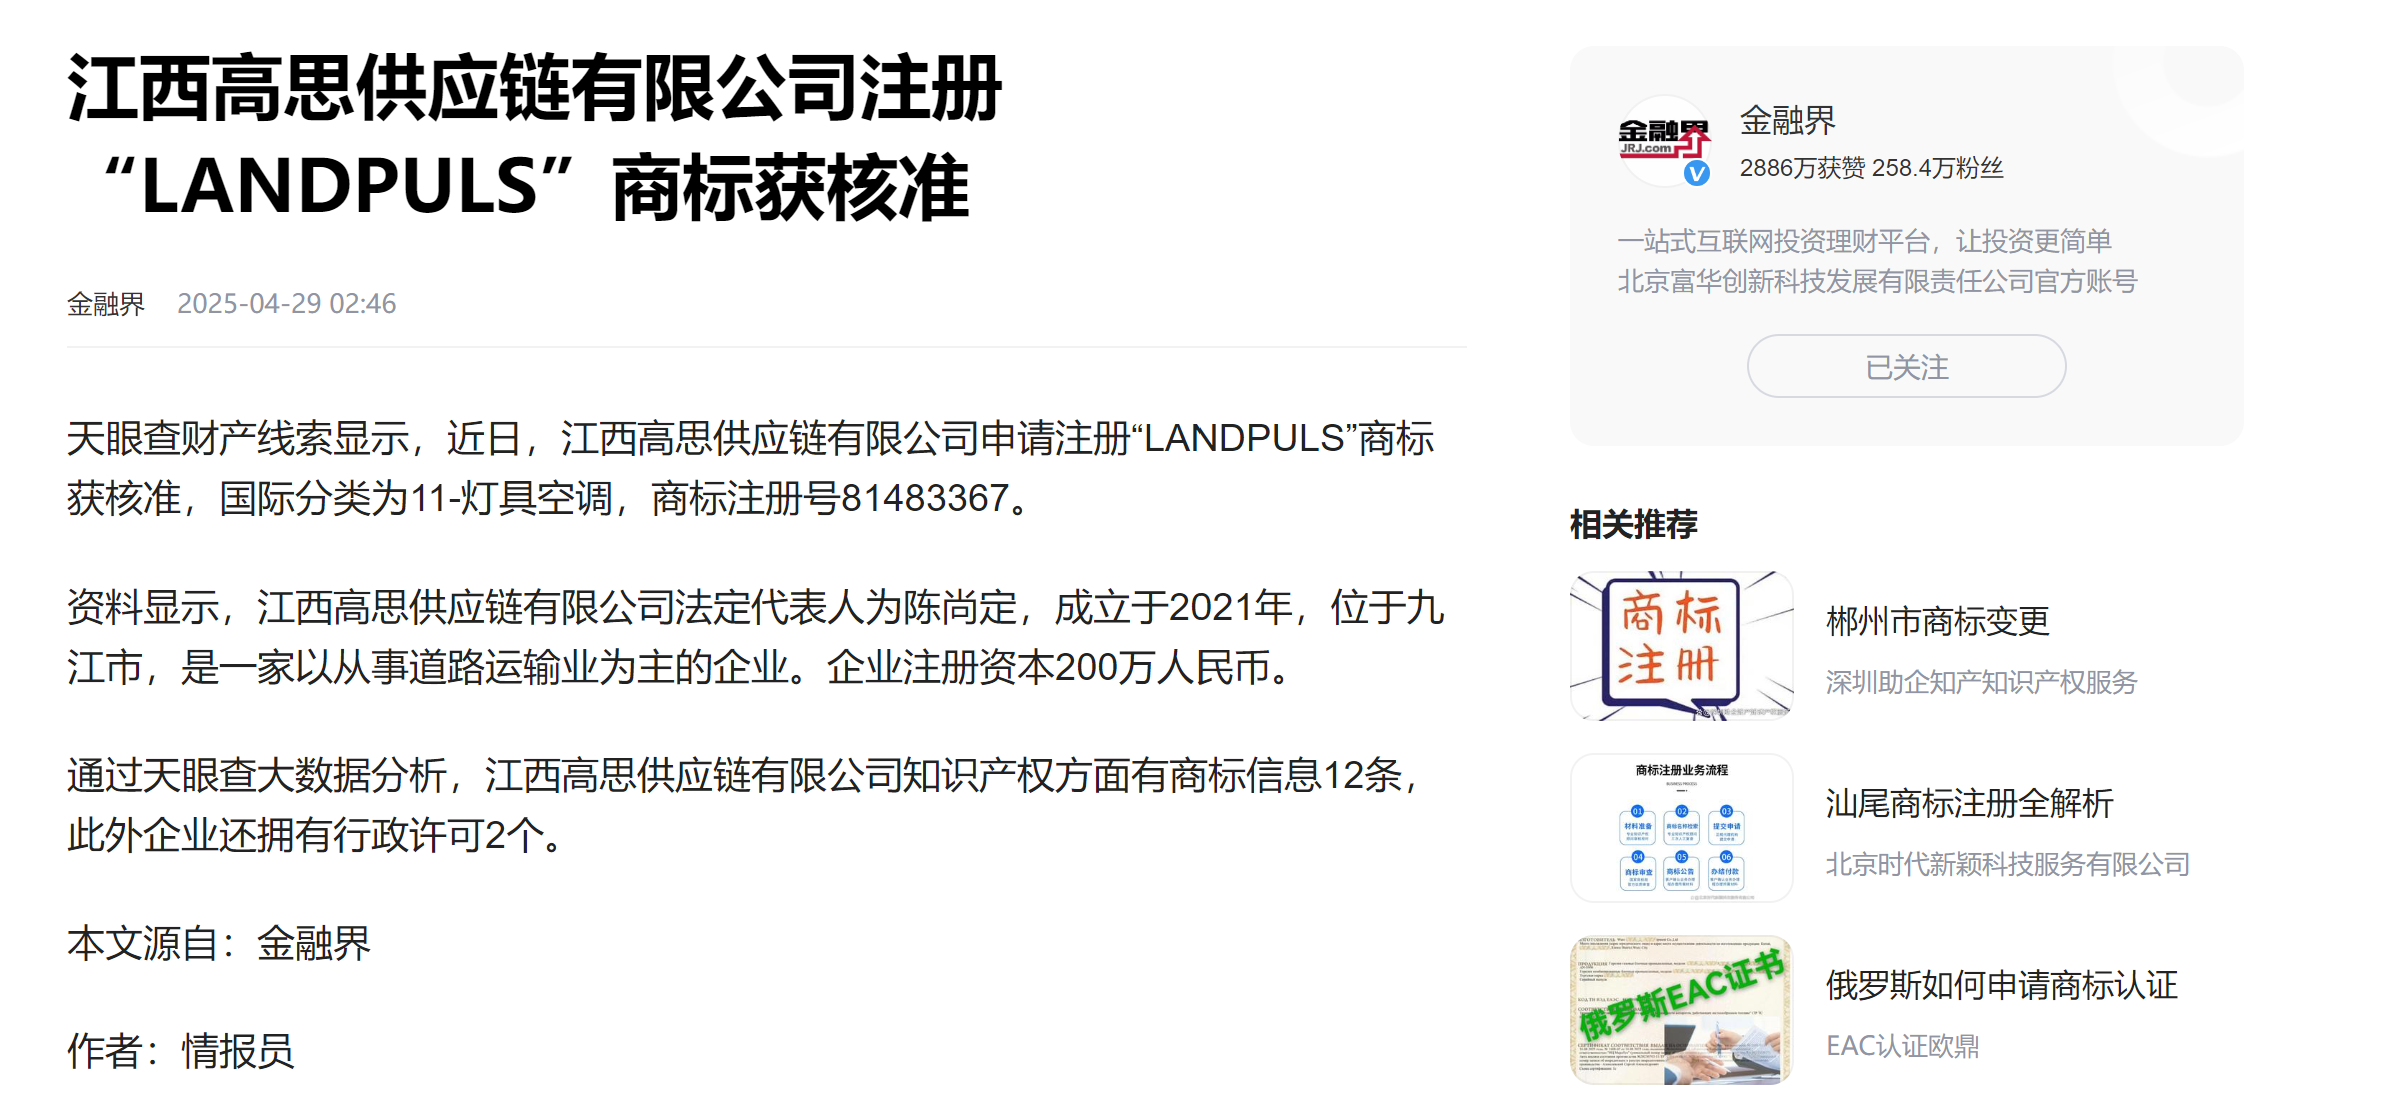Click the paragraph with registration number 81483367
The width and height of the screenshot is (2392, 1098).
pyautogui.click(x=751, y=468)
